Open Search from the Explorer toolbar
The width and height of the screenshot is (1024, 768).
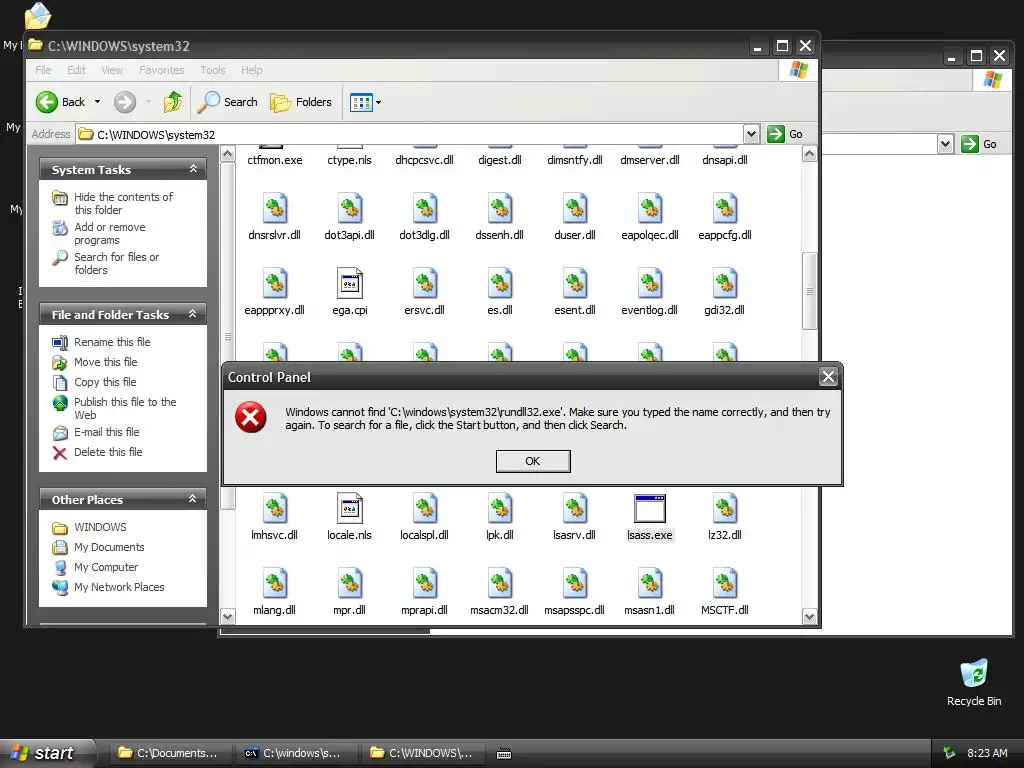coord(227,102)
